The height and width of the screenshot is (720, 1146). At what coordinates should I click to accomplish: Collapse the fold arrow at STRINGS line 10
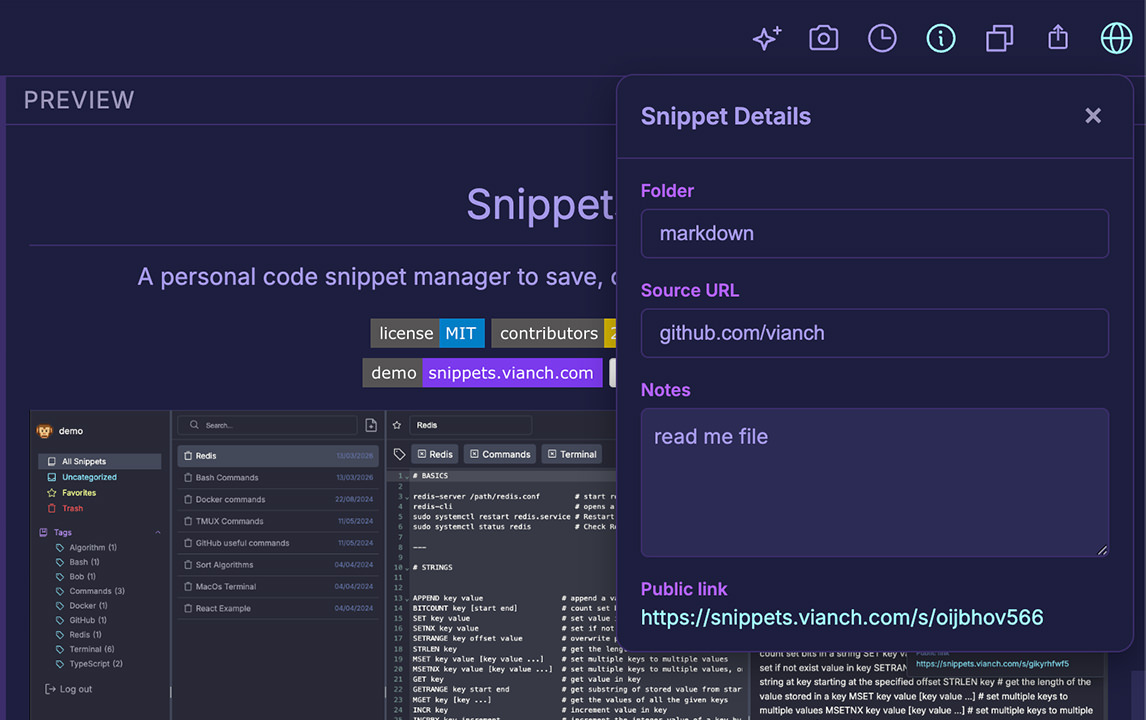point(407,568)
